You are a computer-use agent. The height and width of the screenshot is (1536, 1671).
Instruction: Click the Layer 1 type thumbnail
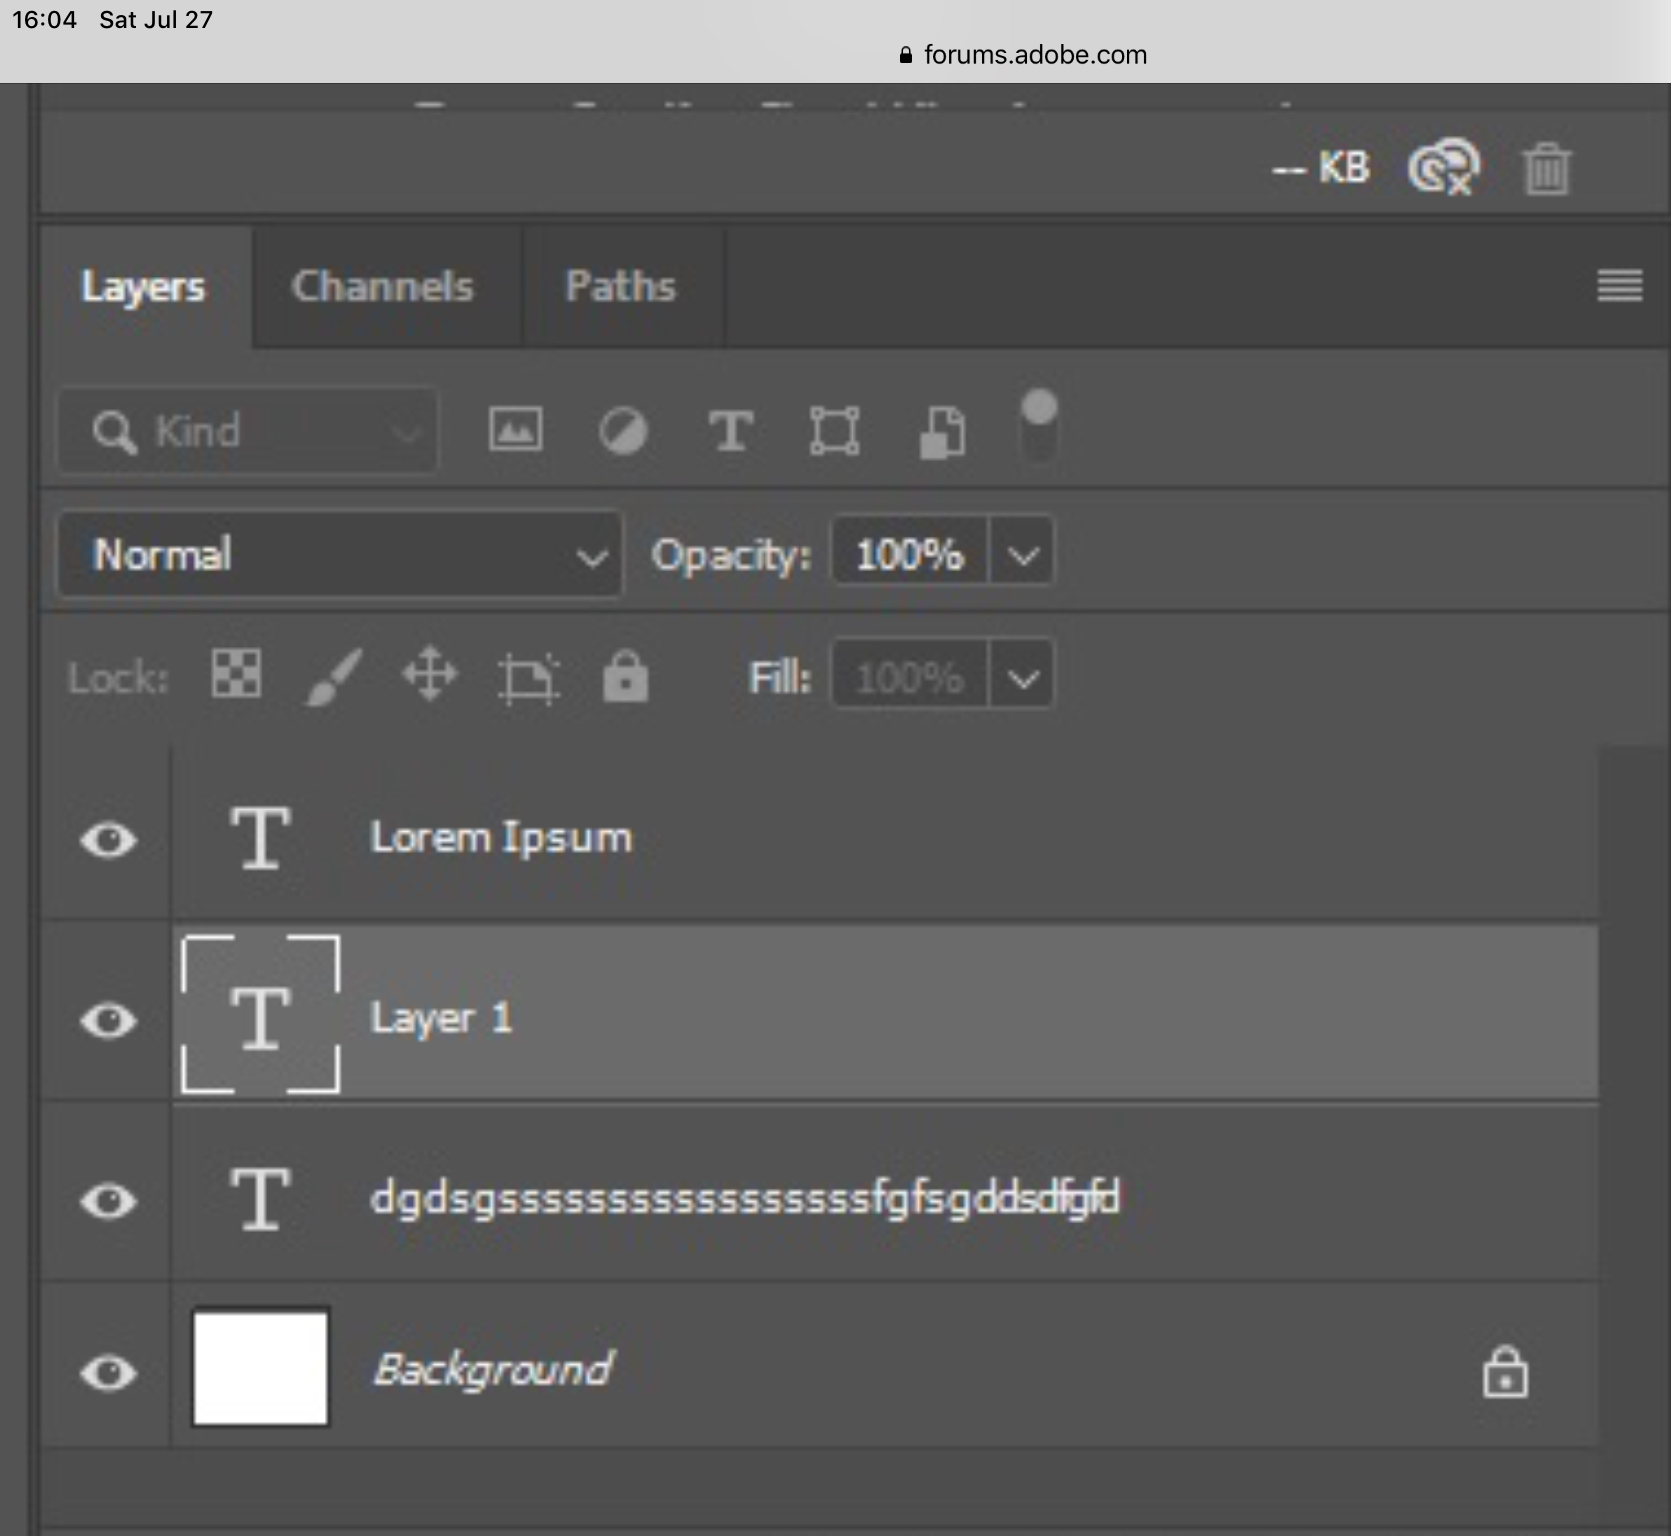[260, 1016]
